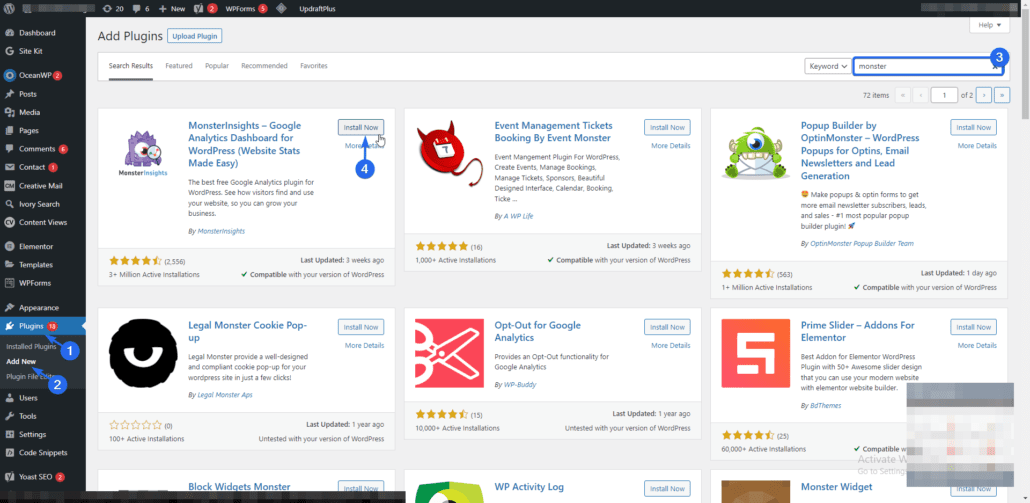Viewport: 1030px width, 503px height.
Task: Open Content Views in sidebar
Action: tap(43, 223)
